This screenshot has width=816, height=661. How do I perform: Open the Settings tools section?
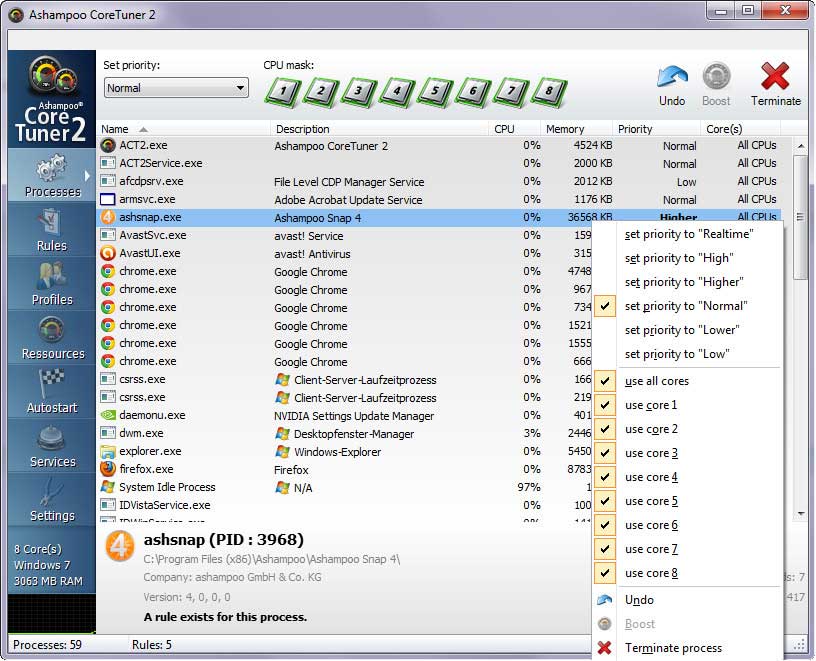[x=51, y=500]
